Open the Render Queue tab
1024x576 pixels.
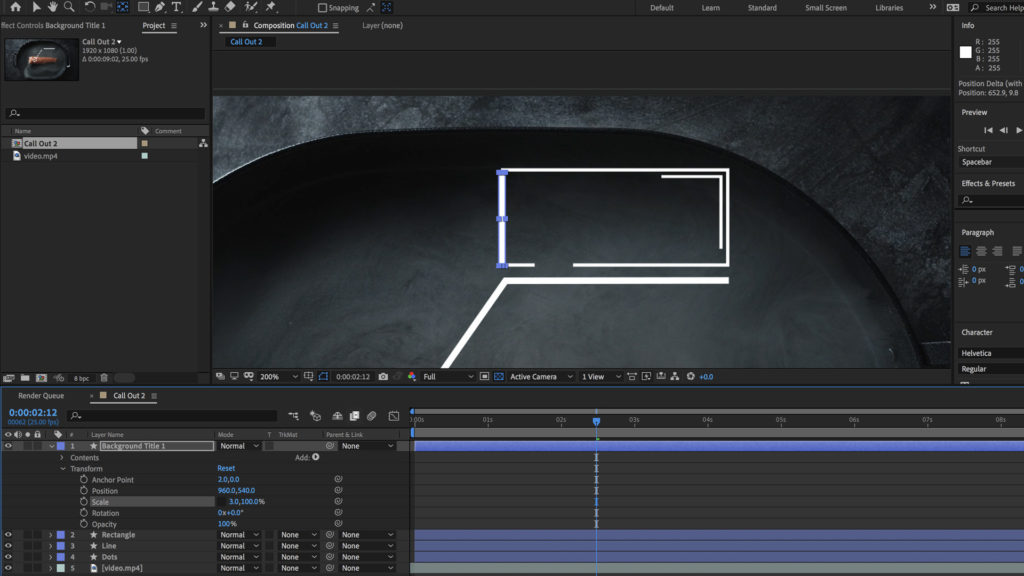[x=41, y=396]
